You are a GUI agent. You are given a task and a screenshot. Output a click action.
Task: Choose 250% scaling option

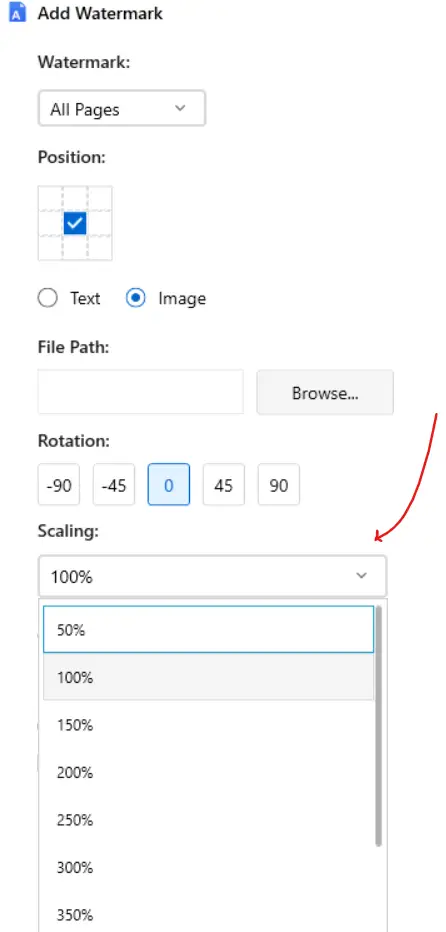(209, 820)
